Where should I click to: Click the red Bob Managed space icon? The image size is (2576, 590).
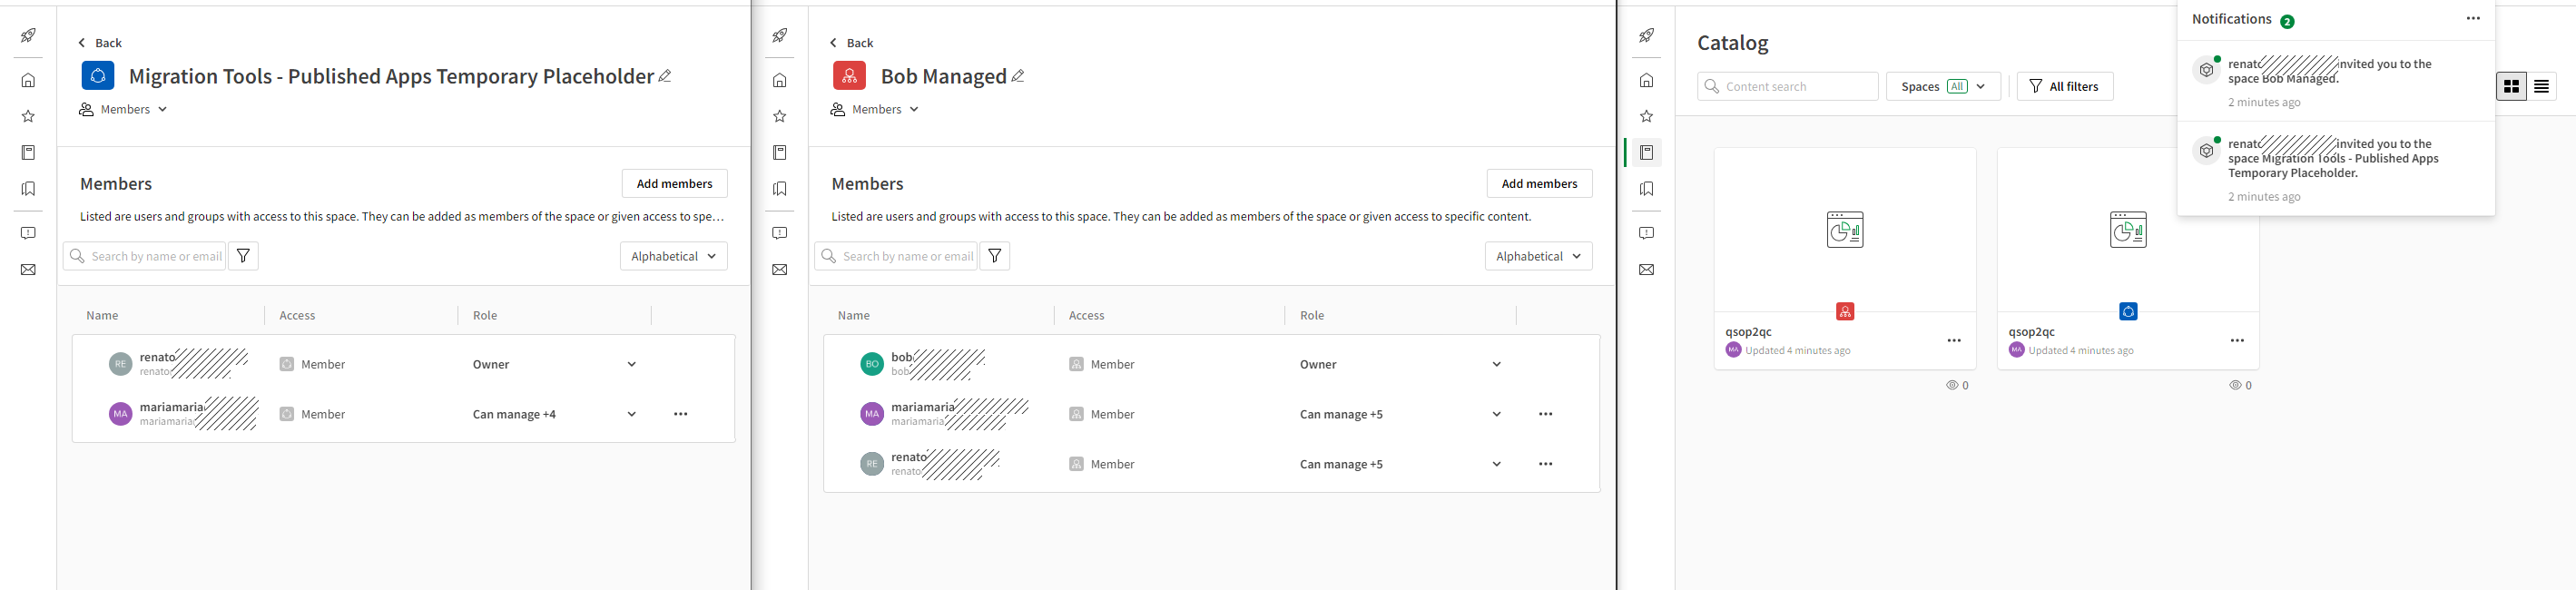coord(849,76)
